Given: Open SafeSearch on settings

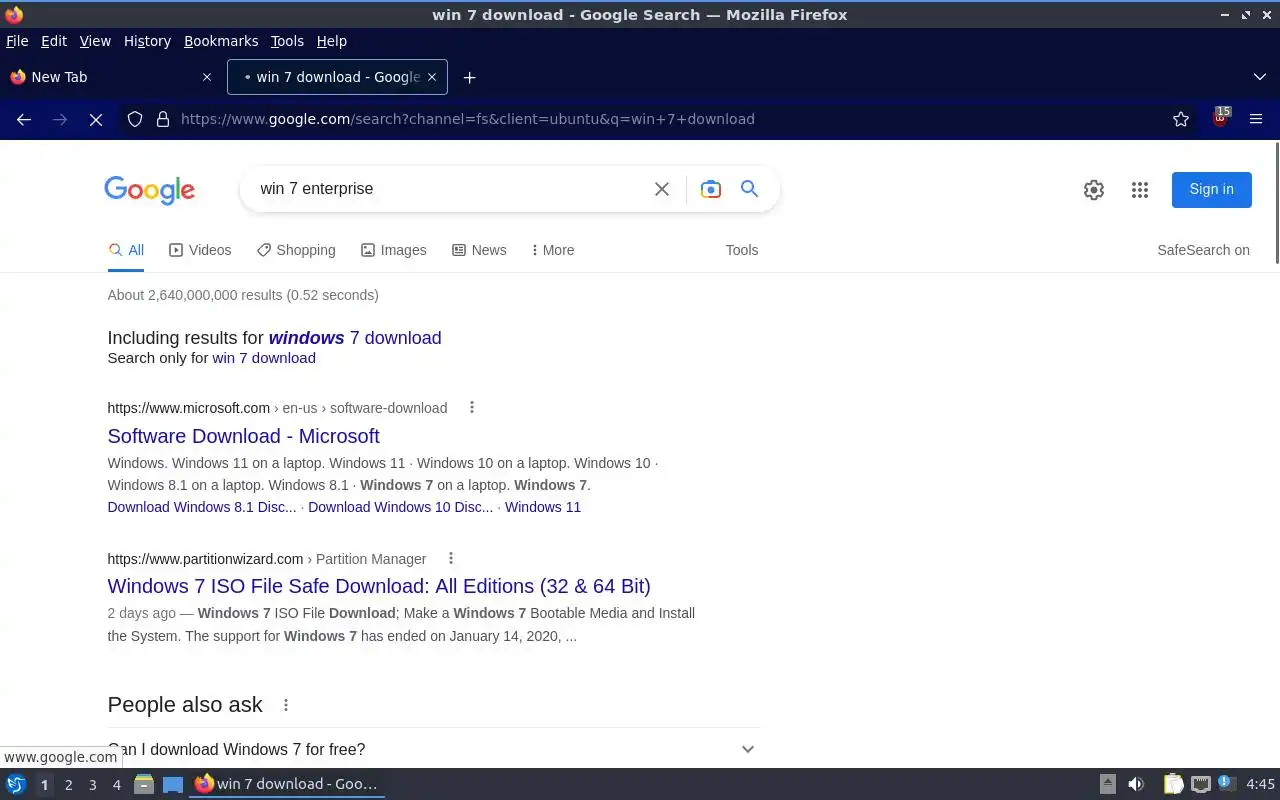Looking at the screenshot, I should [1203, 250].
